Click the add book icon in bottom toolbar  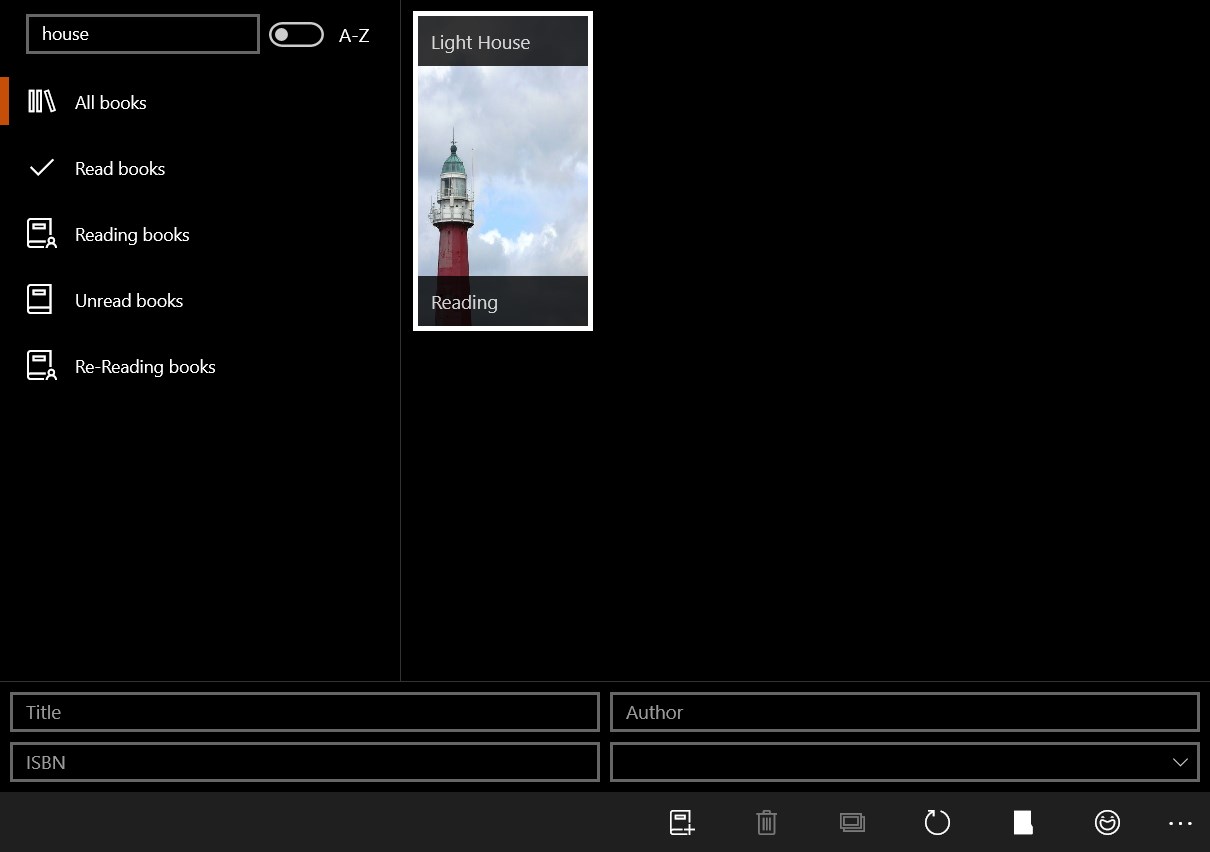[x=682, y=822]
